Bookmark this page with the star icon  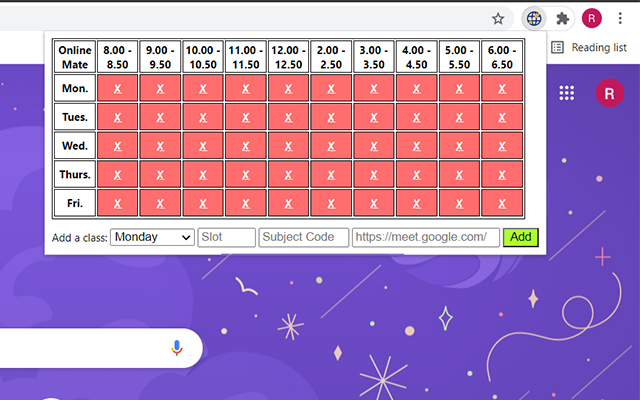point(498,19)
